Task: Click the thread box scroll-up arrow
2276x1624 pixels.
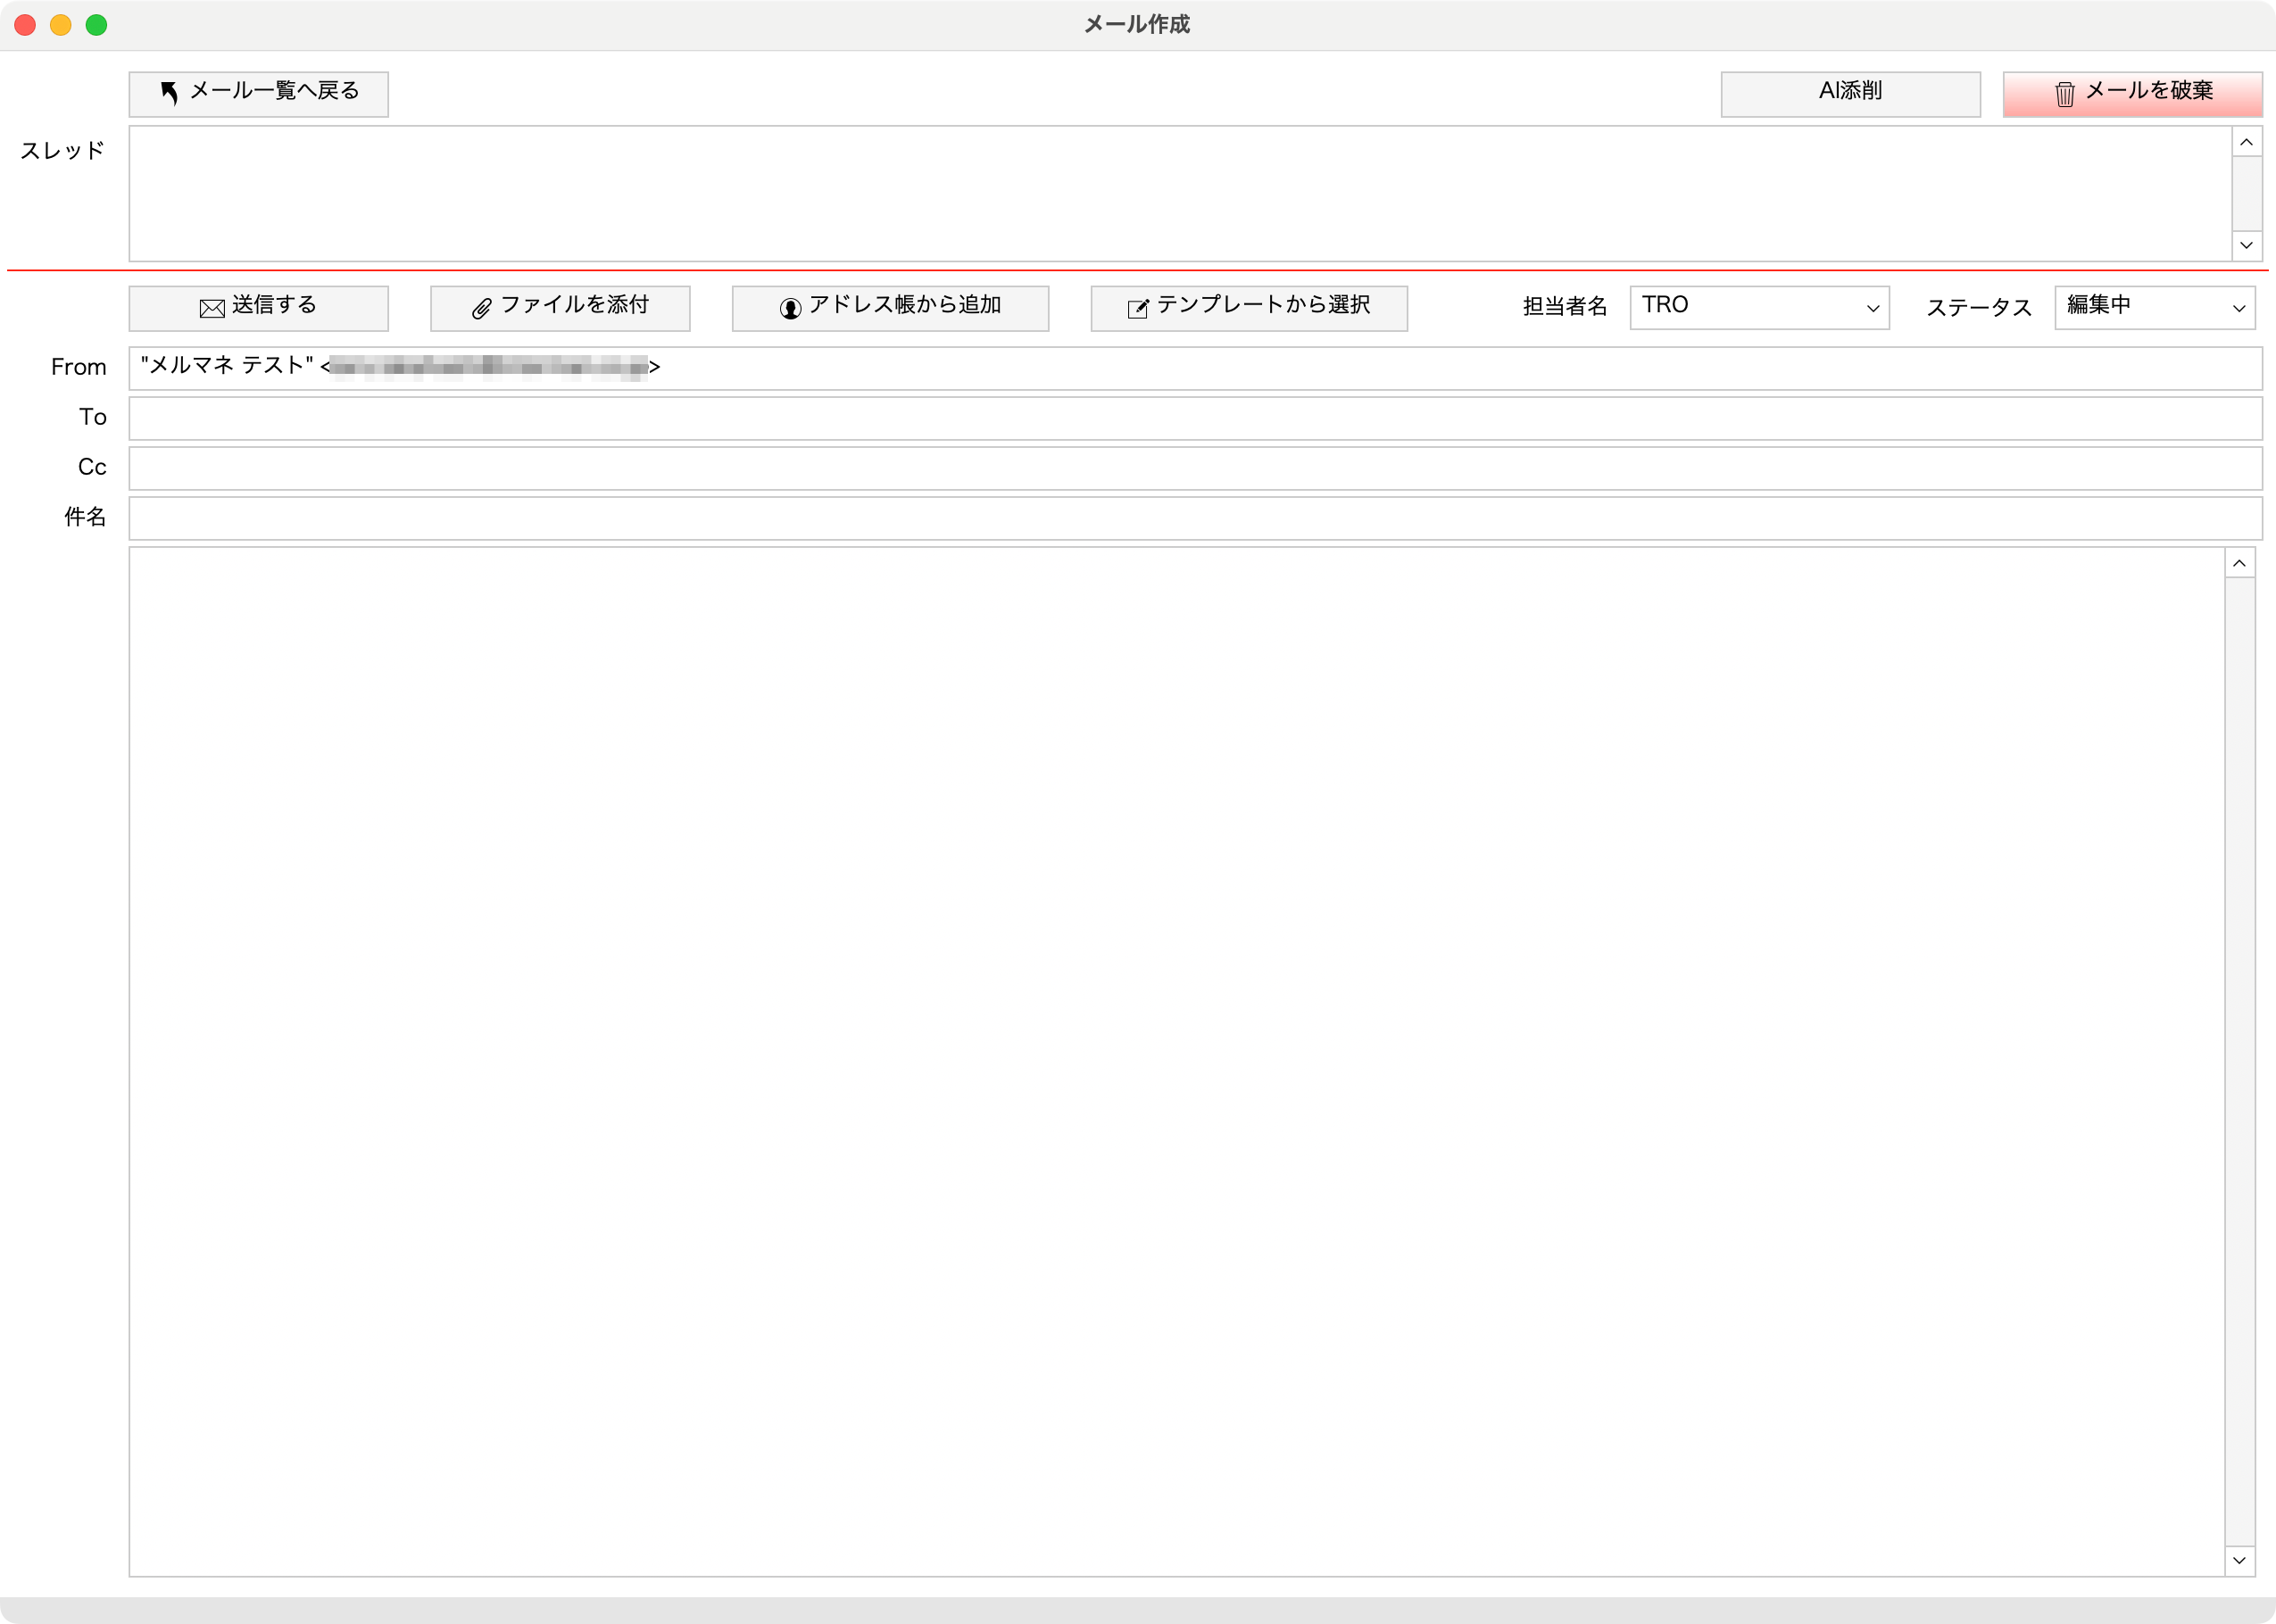Action: (x=2246, y=142)
